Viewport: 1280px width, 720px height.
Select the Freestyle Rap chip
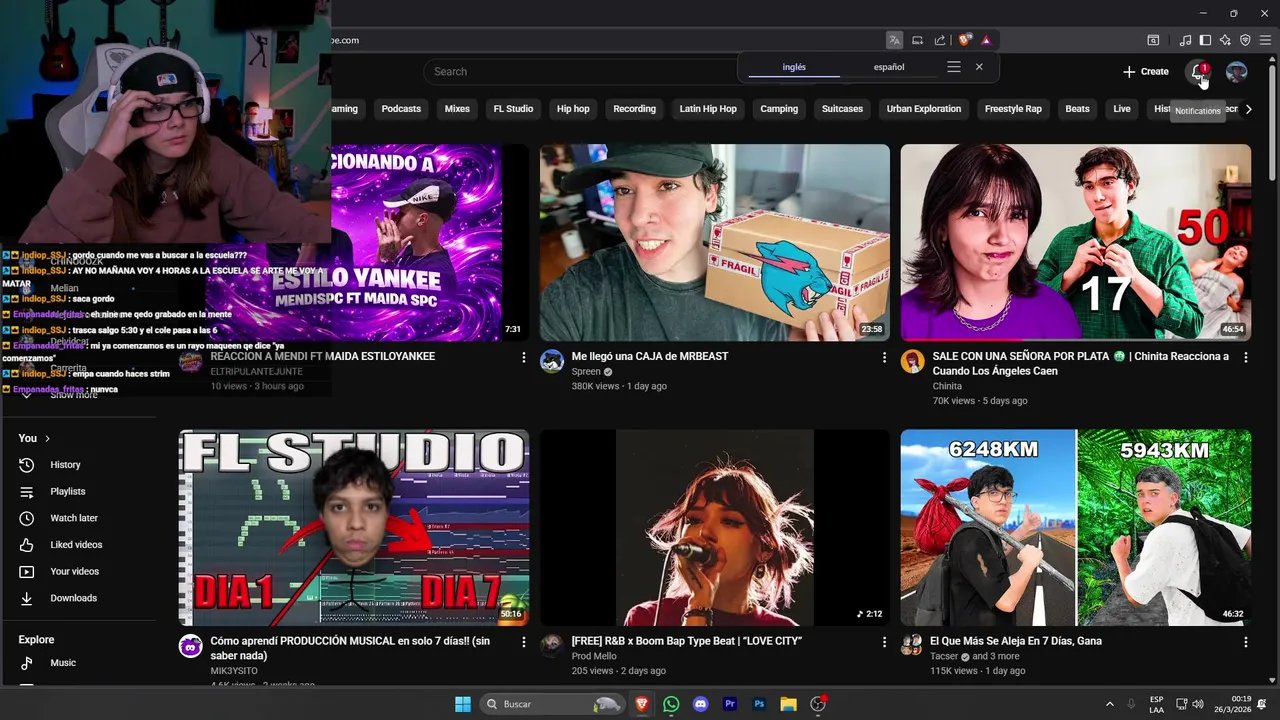[x=1013, y=109]
